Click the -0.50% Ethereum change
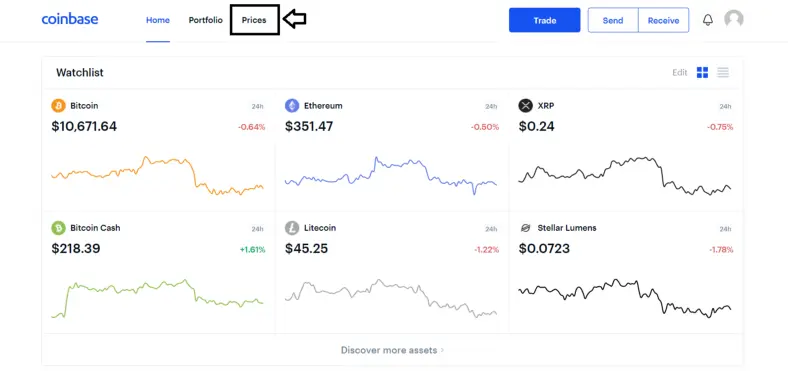This screenshot has height=371, width=788. tap(485, 127)
